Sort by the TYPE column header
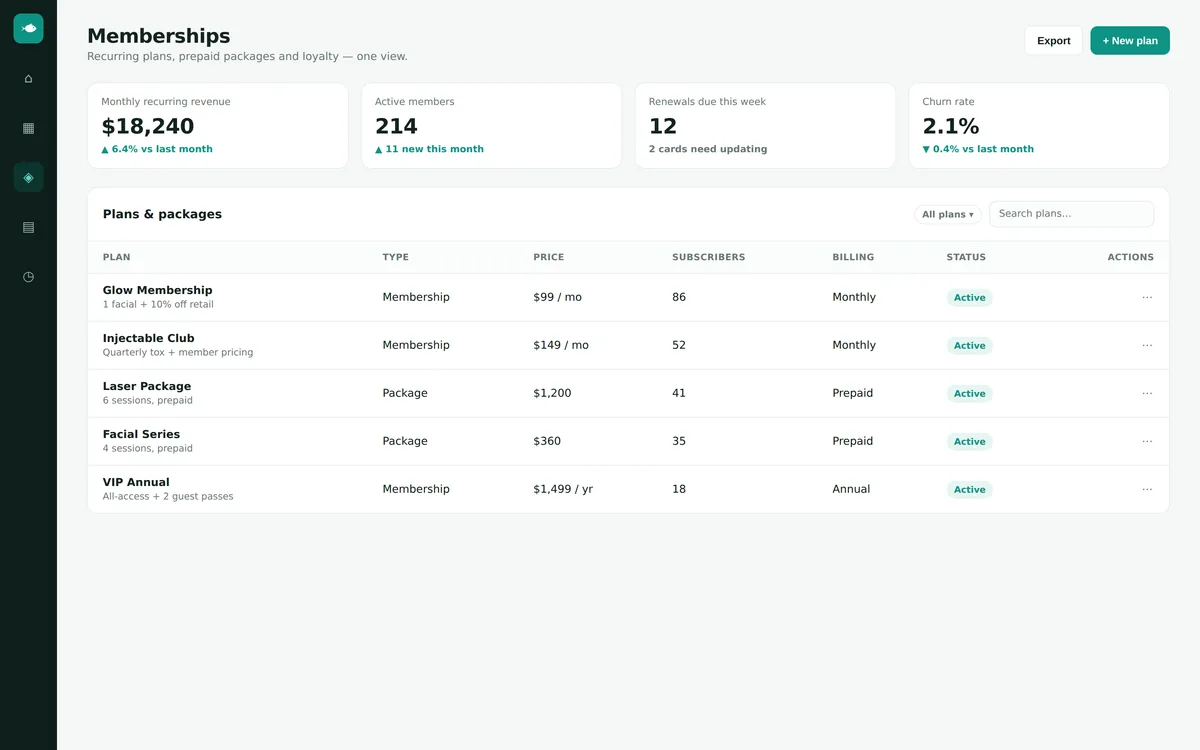Image resolution: width=1200 pixels, height=750 pixels. (396, 257)
